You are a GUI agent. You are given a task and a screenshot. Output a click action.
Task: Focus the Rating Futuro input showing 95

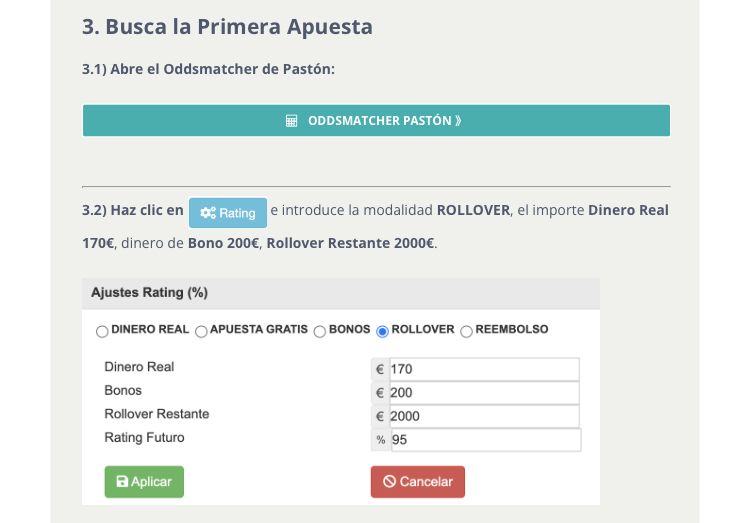pos(486,440)
